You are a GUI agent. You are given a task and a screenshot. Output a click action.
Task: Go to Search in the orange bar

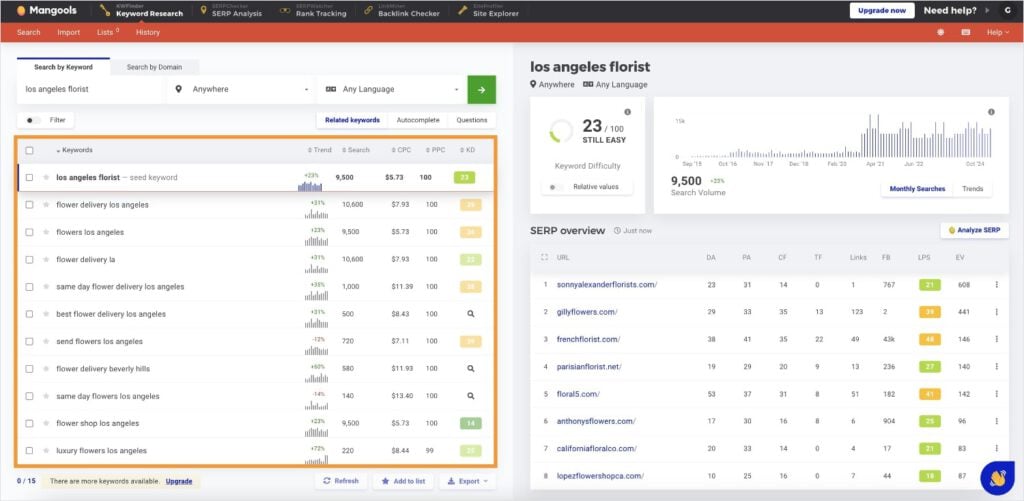(29, 32)
